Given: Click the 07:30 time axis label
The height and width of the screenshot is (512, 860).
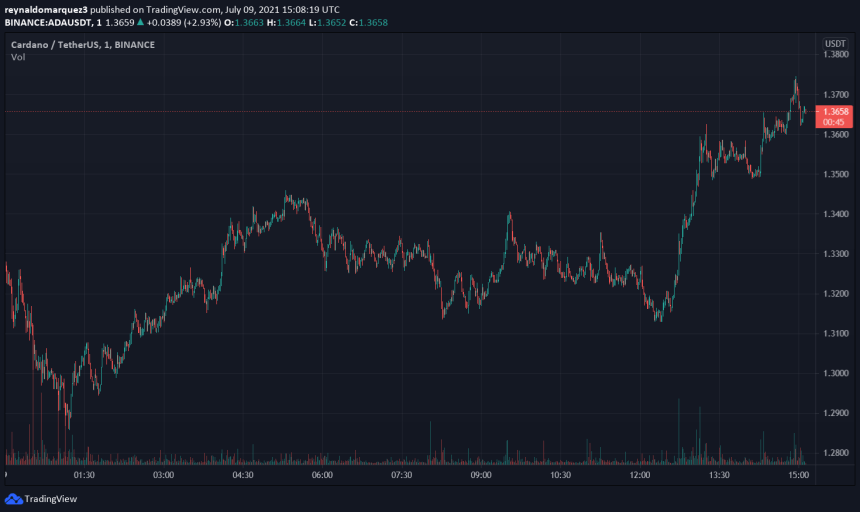Looking at the screenshot, I should click(401, 475).
